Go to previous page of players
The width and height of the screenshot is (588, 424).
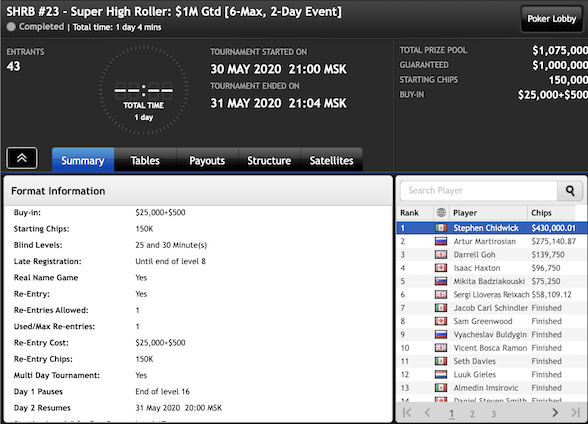pyautogui.click(x=428, y=413)
